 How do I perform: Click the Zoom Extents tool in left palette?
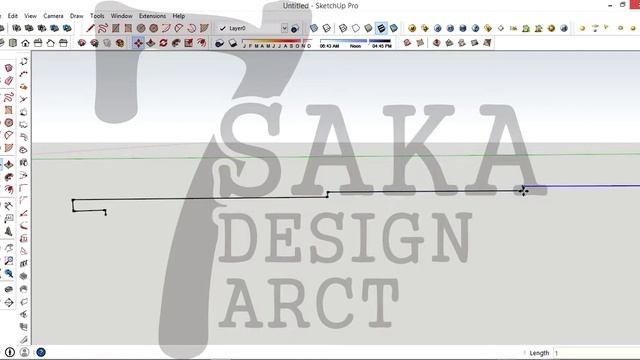coord(9,273)
